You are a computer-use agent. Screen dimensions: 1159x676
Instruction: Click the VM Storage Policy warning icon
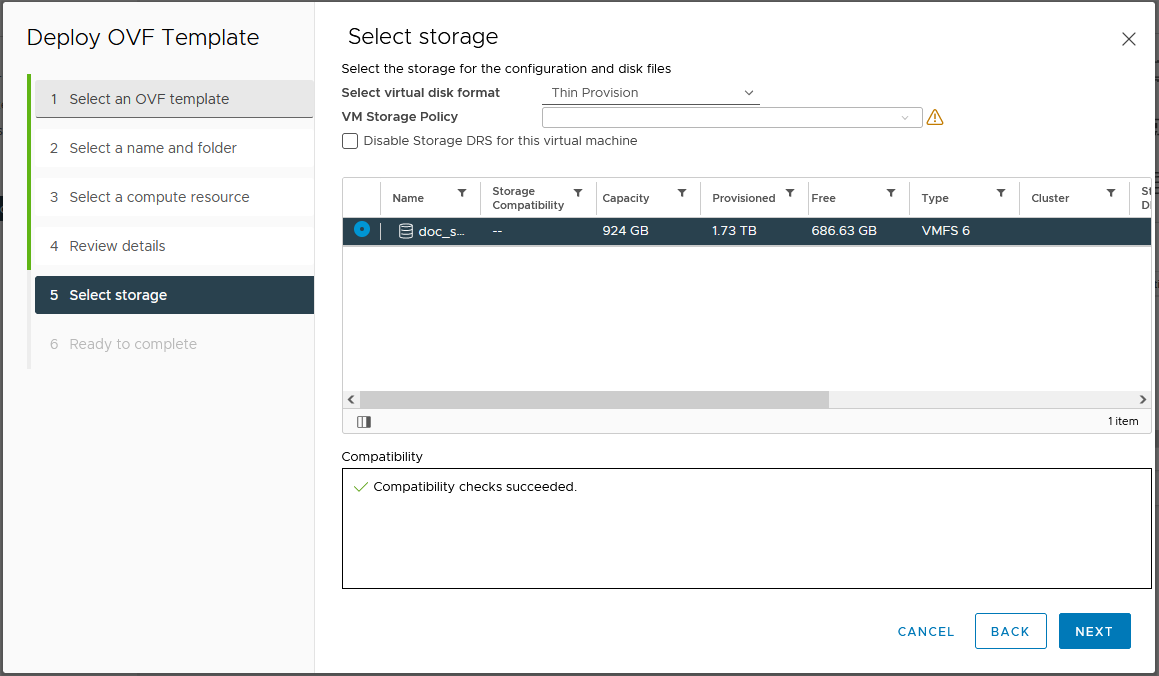[x=935, y=117]
